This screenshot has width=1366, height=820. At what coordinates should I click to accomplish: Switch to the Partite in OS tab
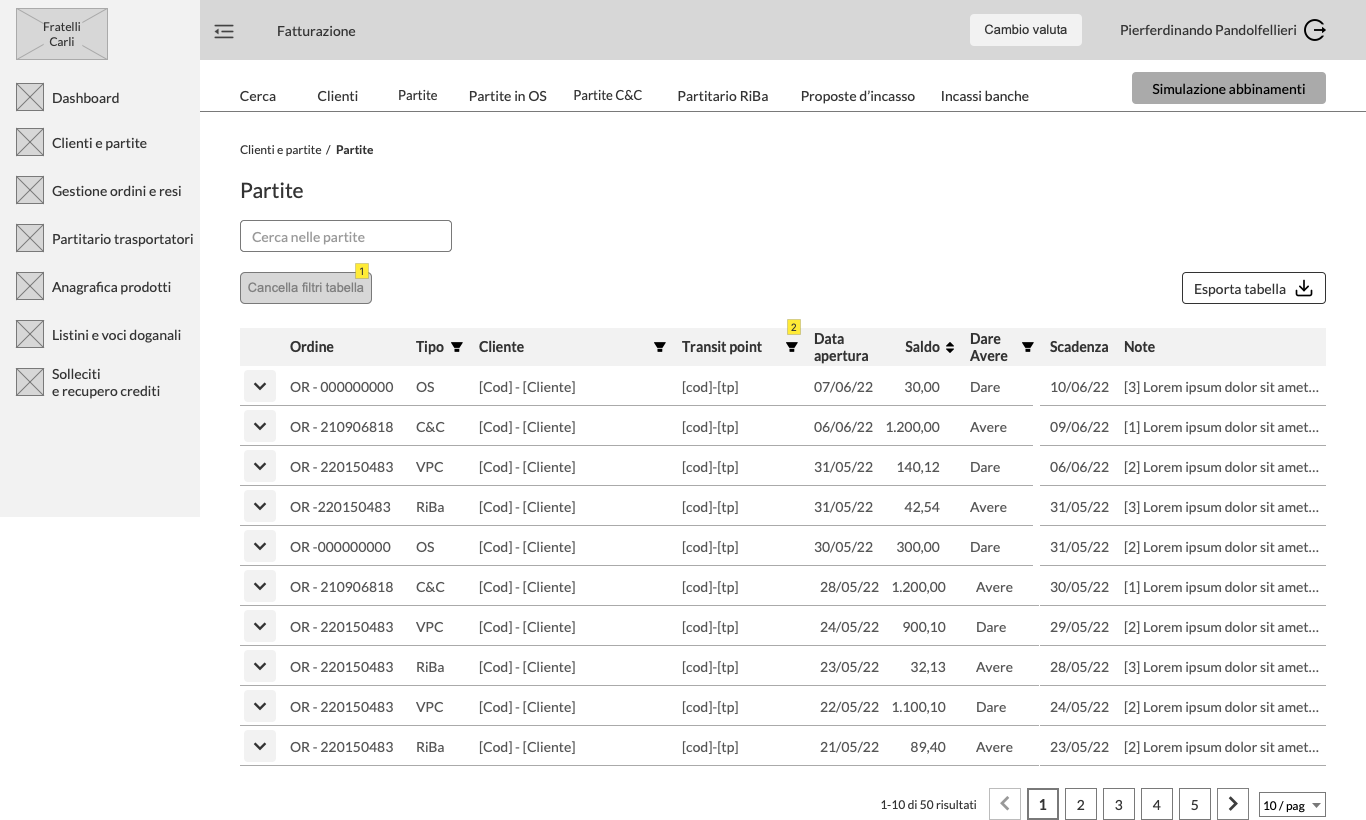coord(507,96)
